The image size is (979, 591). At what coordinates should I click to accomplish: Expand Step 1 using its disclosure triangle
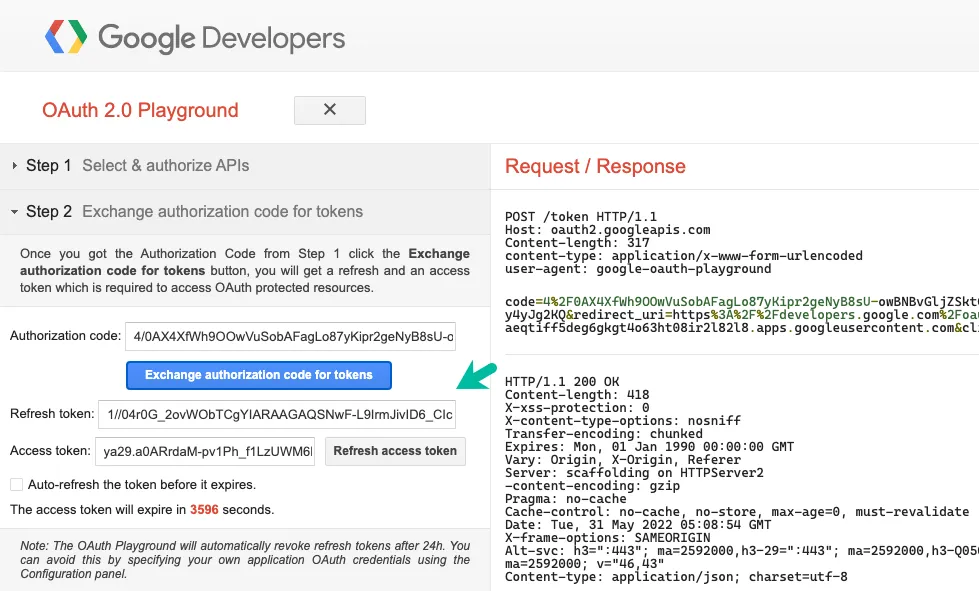pos(15,166)
